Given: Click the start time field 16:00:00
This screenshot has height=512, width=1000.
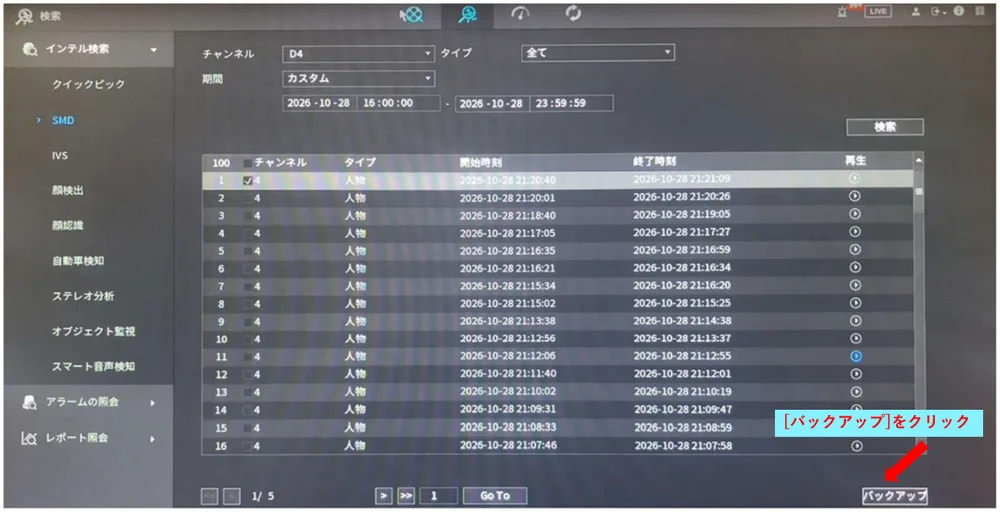Looking at the screenshot, I should [398, 103].
